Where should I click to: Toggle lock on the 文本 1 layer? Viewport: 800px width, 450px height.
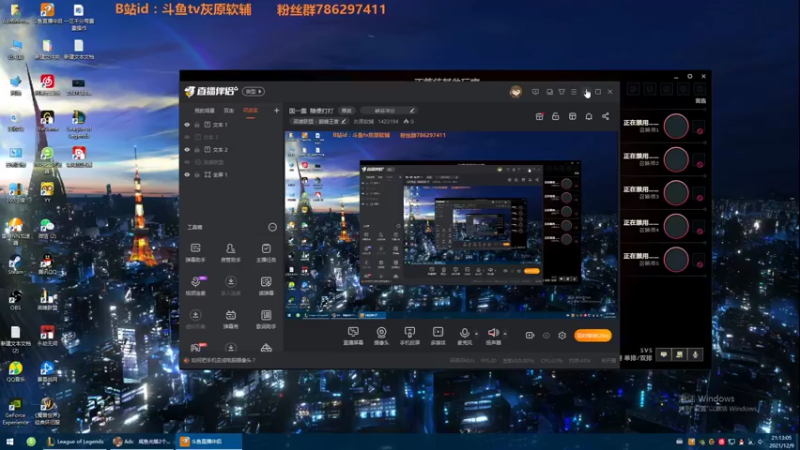(197, 124)
